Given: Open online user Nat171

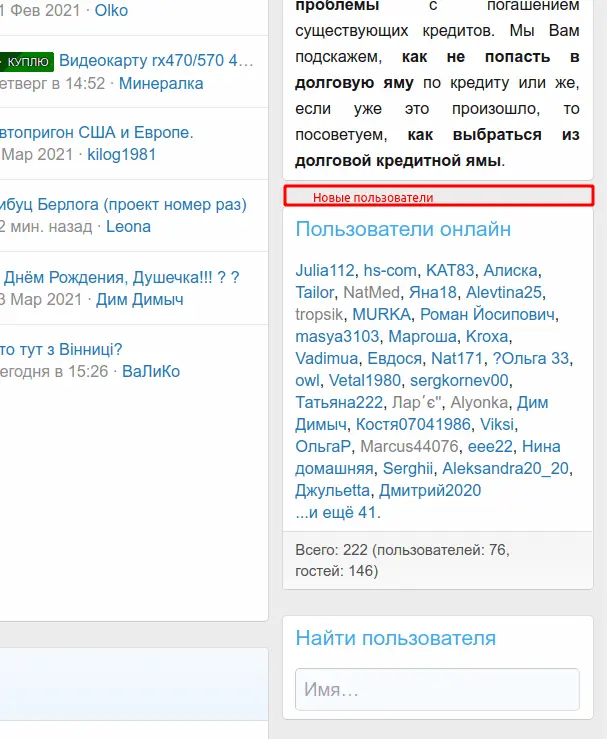Looking at the screenshot, I should 457,359.
